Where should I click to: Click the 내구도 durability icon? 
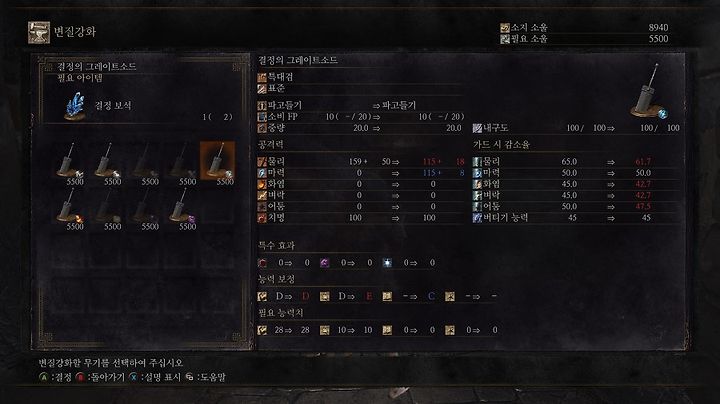pyautogui.click(x=478, y=128)
